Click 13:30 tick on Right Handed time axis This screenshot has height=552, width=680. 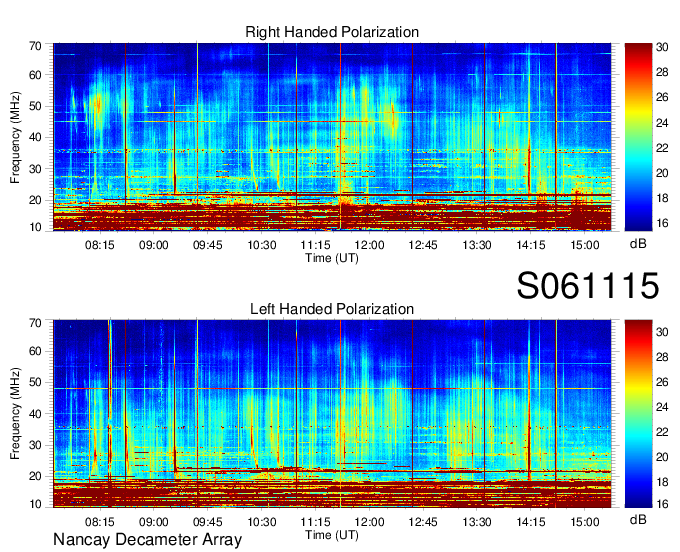click(477, 245)
